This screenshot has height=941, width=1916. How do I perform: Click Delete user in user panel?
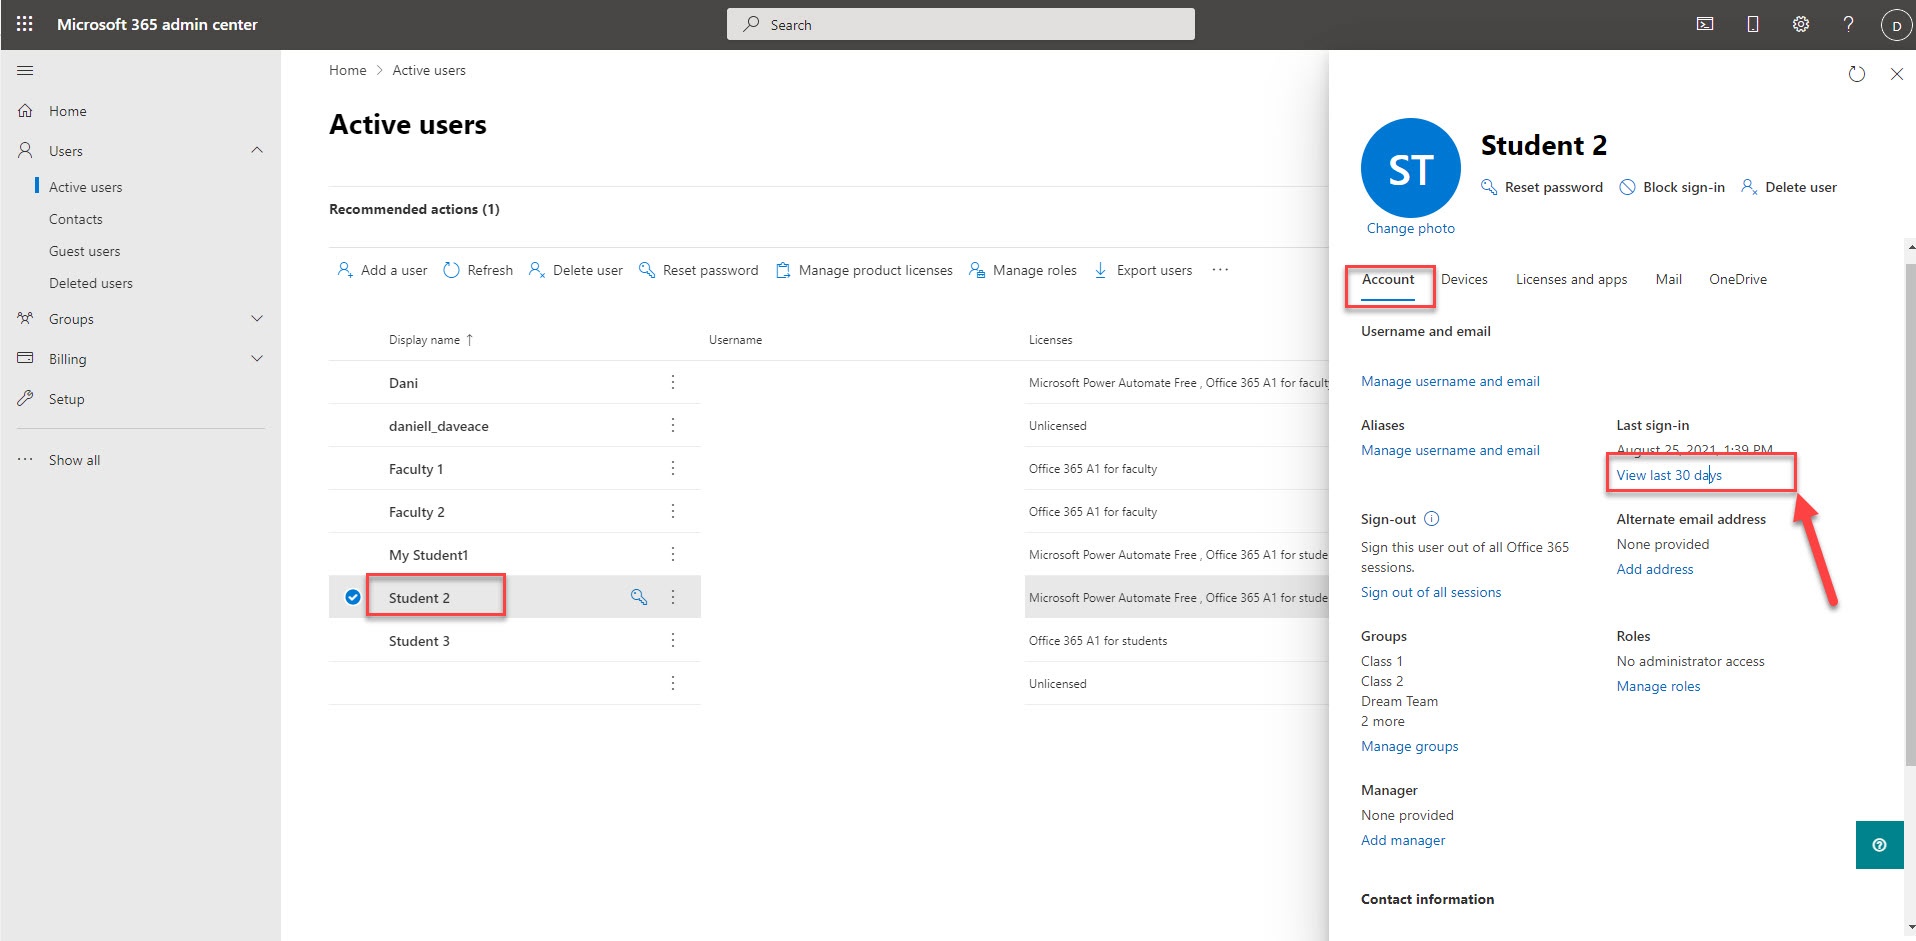pyautogui.click(x=1789, y=187)
